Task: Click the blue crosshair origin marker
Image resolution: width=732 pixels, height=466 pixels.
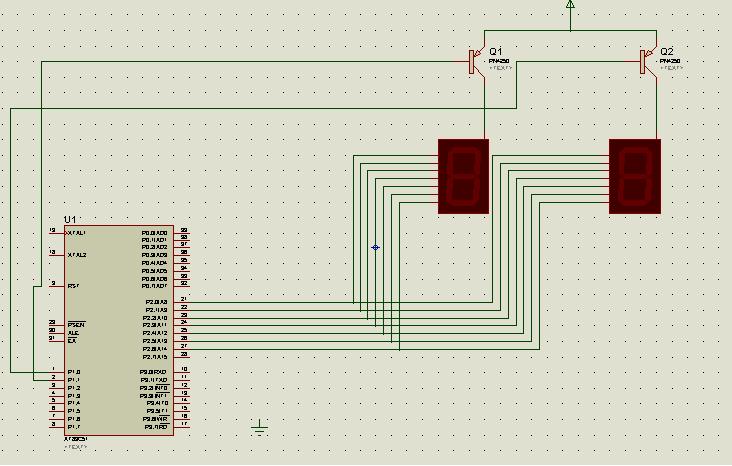Action: [375, 247]
